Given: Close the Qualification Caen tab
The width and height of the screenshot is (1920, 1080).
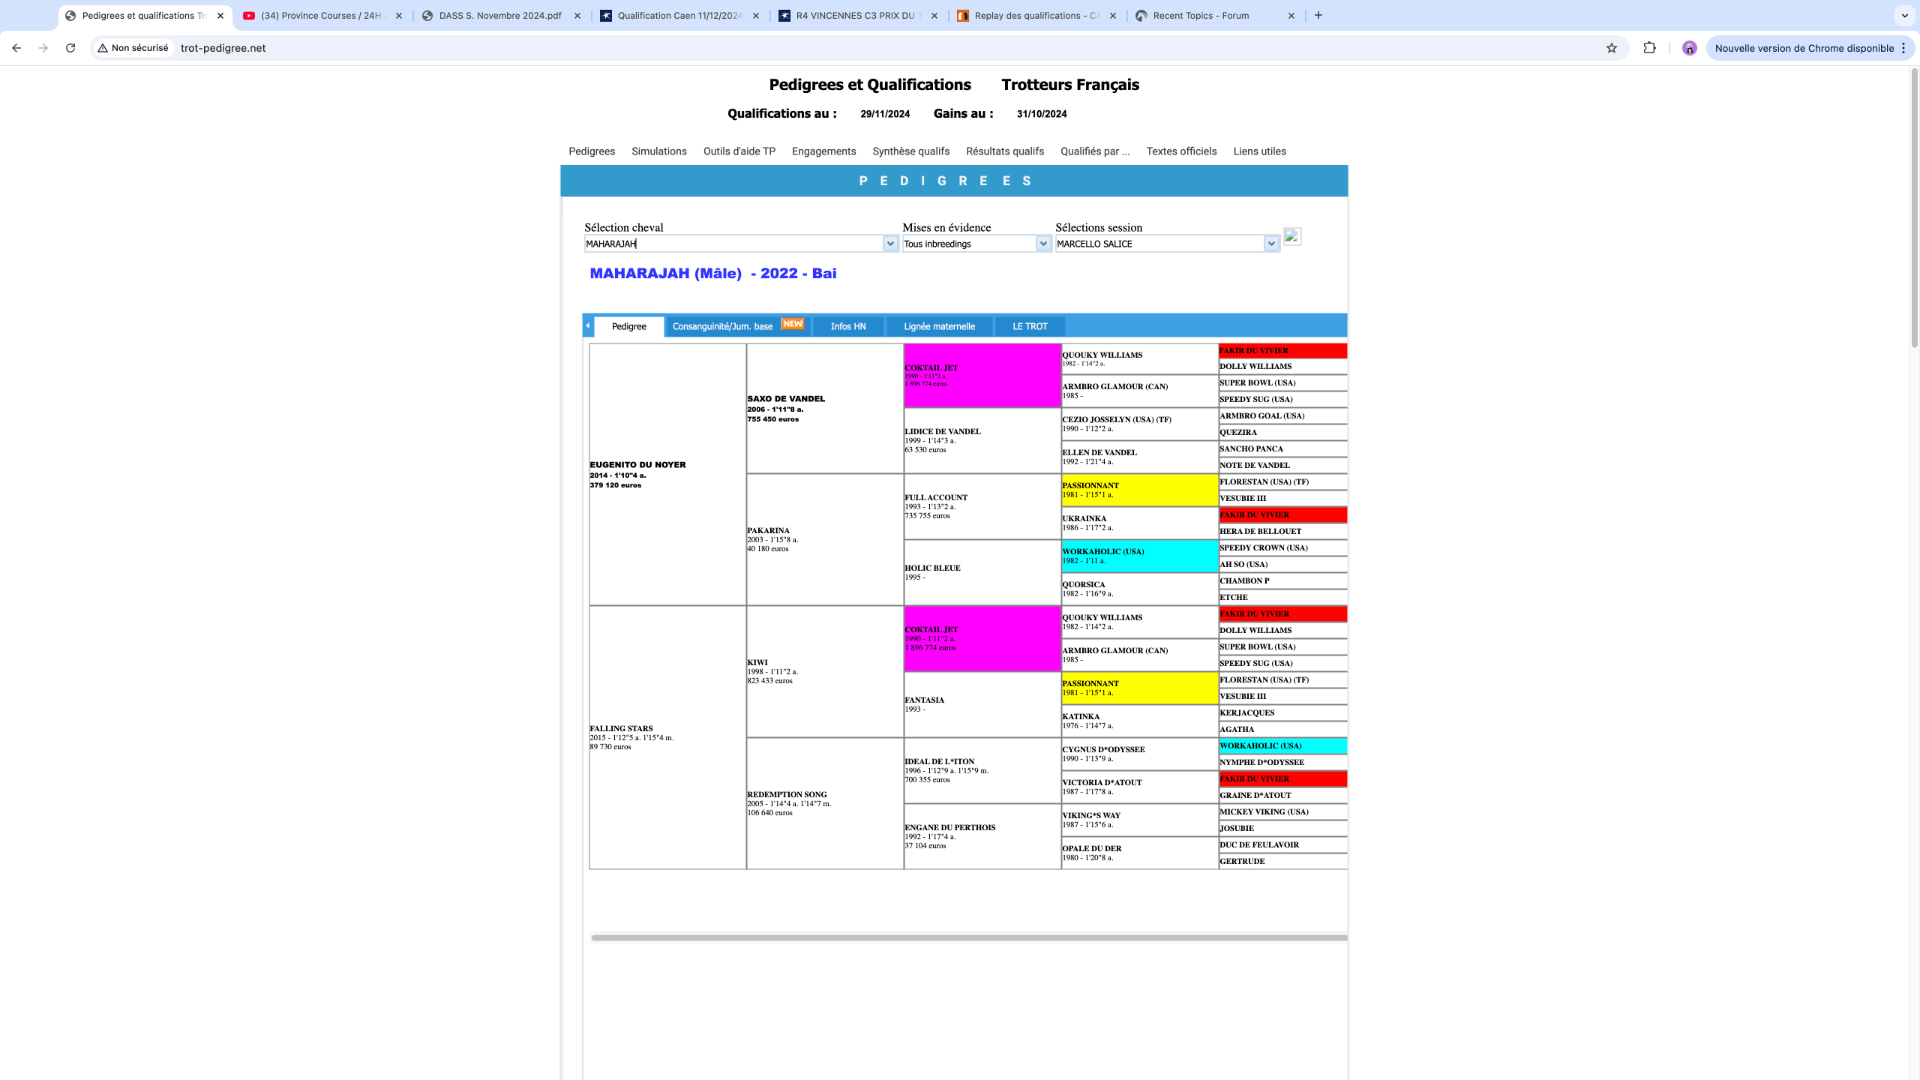Looking at the screenshot, I should tap(755, 16).
